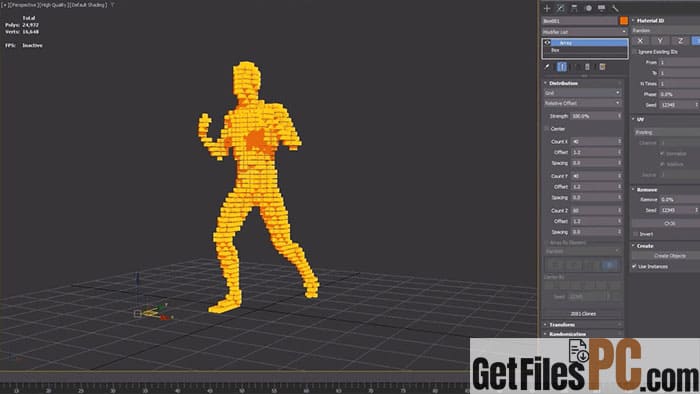700x394 pixels.
Task: Click the orange object color swatch
Action: click(x=624, y=21)
